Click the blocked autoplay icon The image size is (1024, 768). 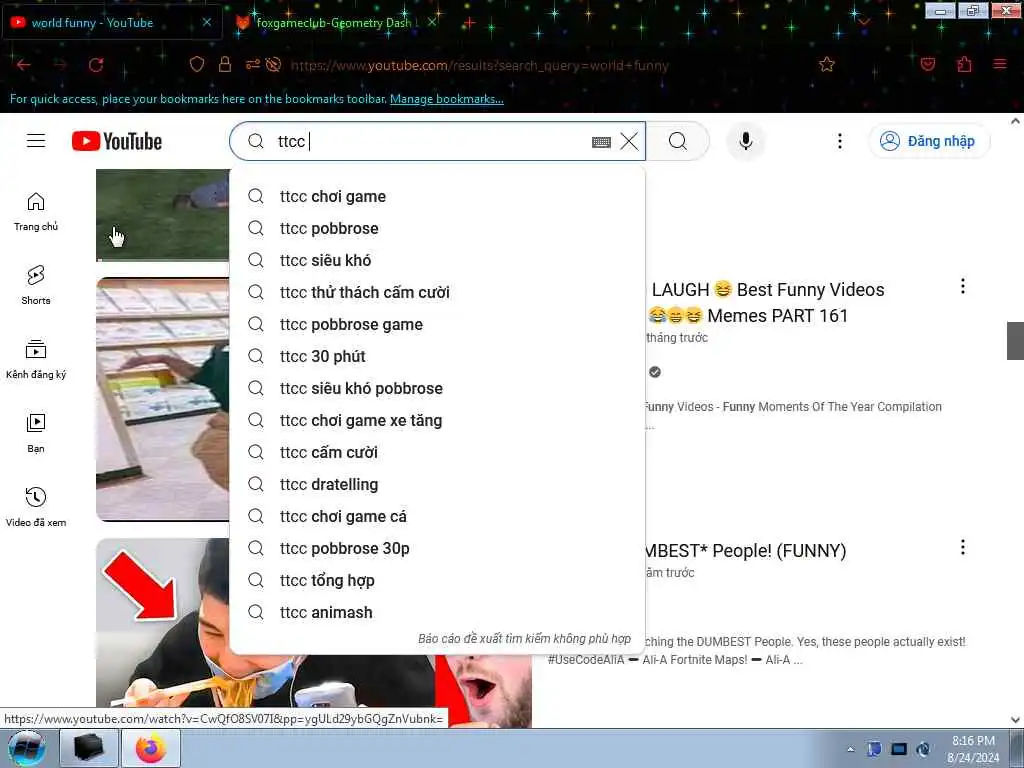tap(274, 64)
